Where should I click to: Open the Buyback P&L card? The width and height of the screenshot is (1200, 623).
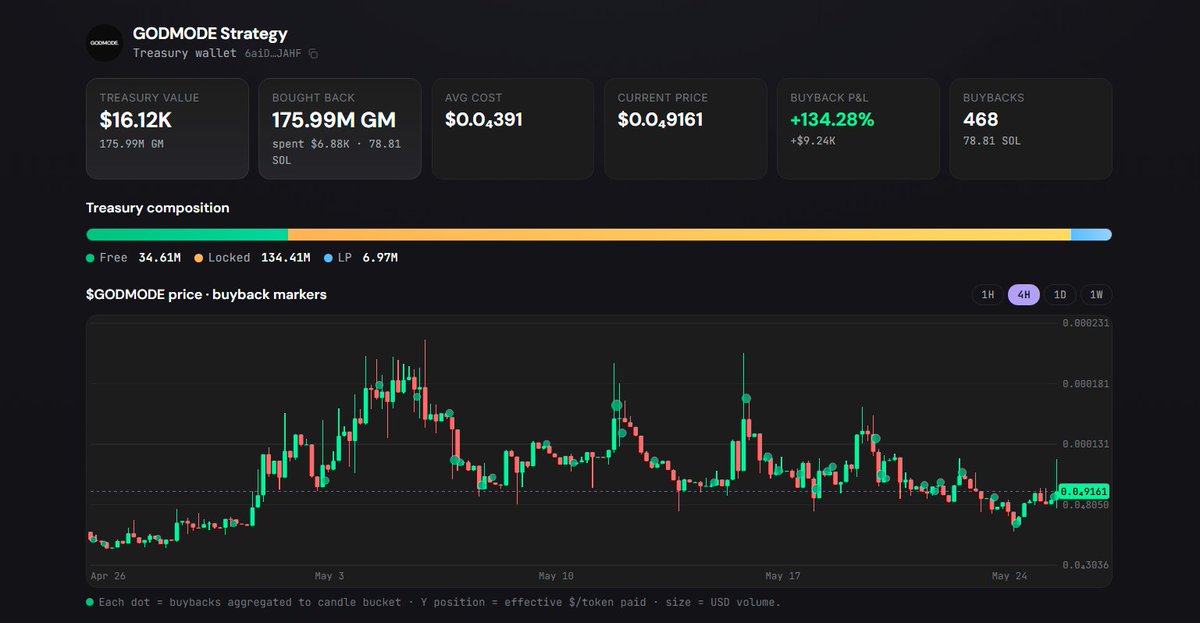pos(858,129)
